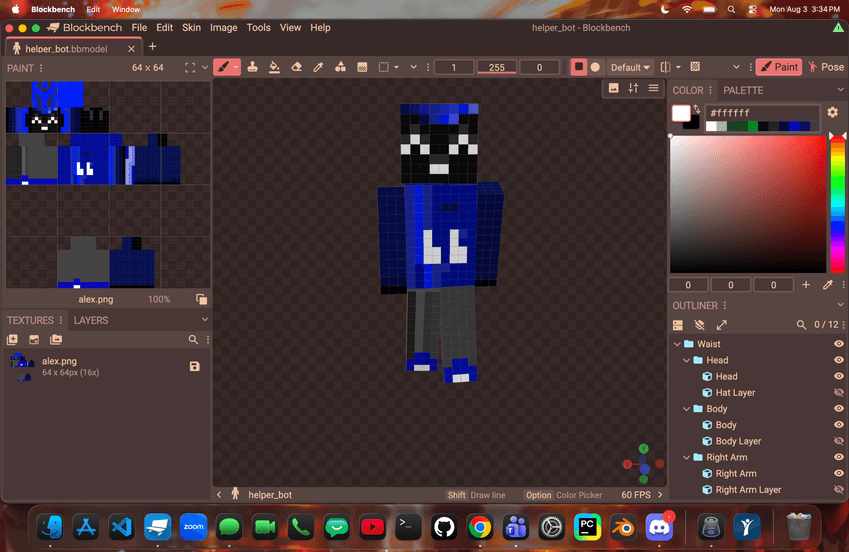Hide the Head group
The image size is (849, 552).
pyautogui.click(x=839, y=360)
